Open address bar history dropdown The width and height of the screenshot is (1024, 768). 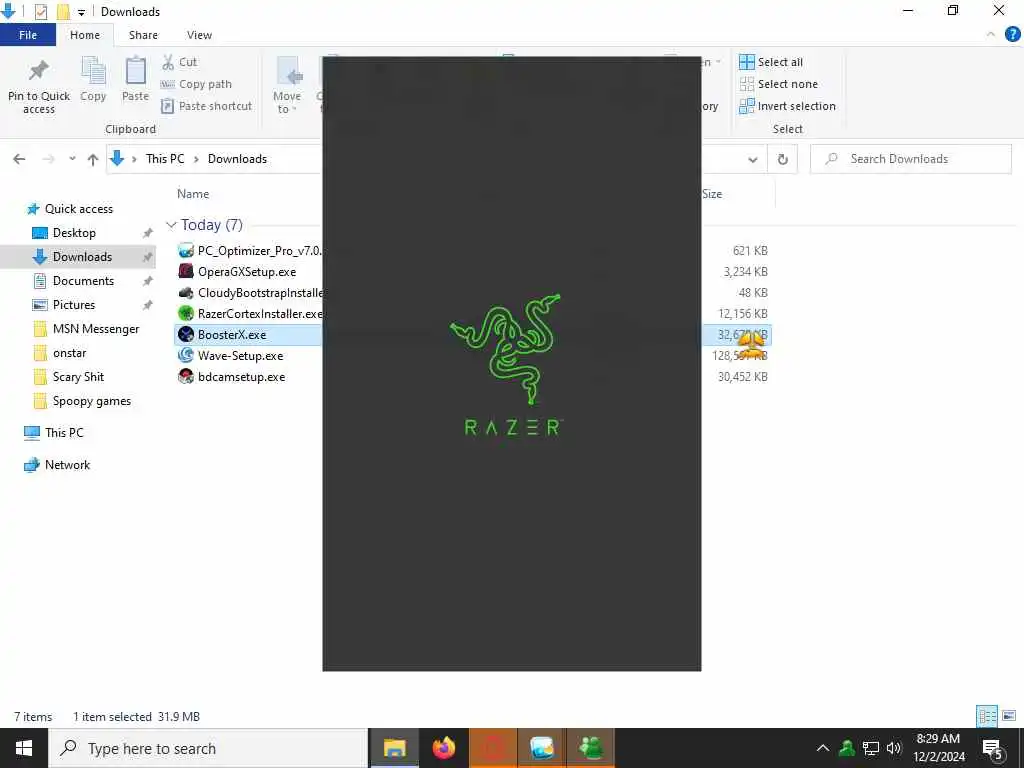[x=752, y=159]
